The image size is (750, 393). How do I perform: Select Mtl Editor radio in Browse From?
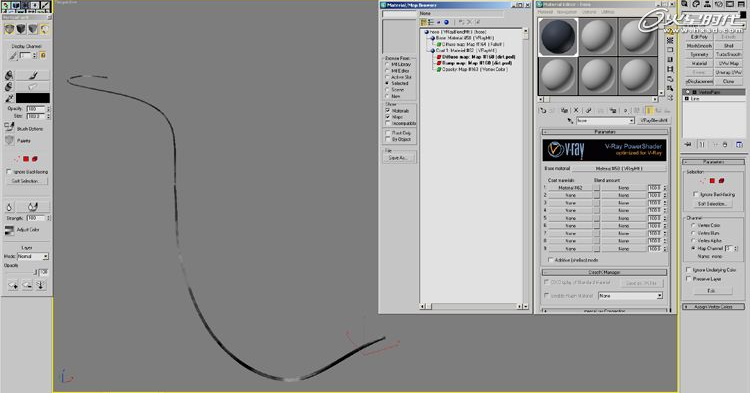click(x=387, y=70)
